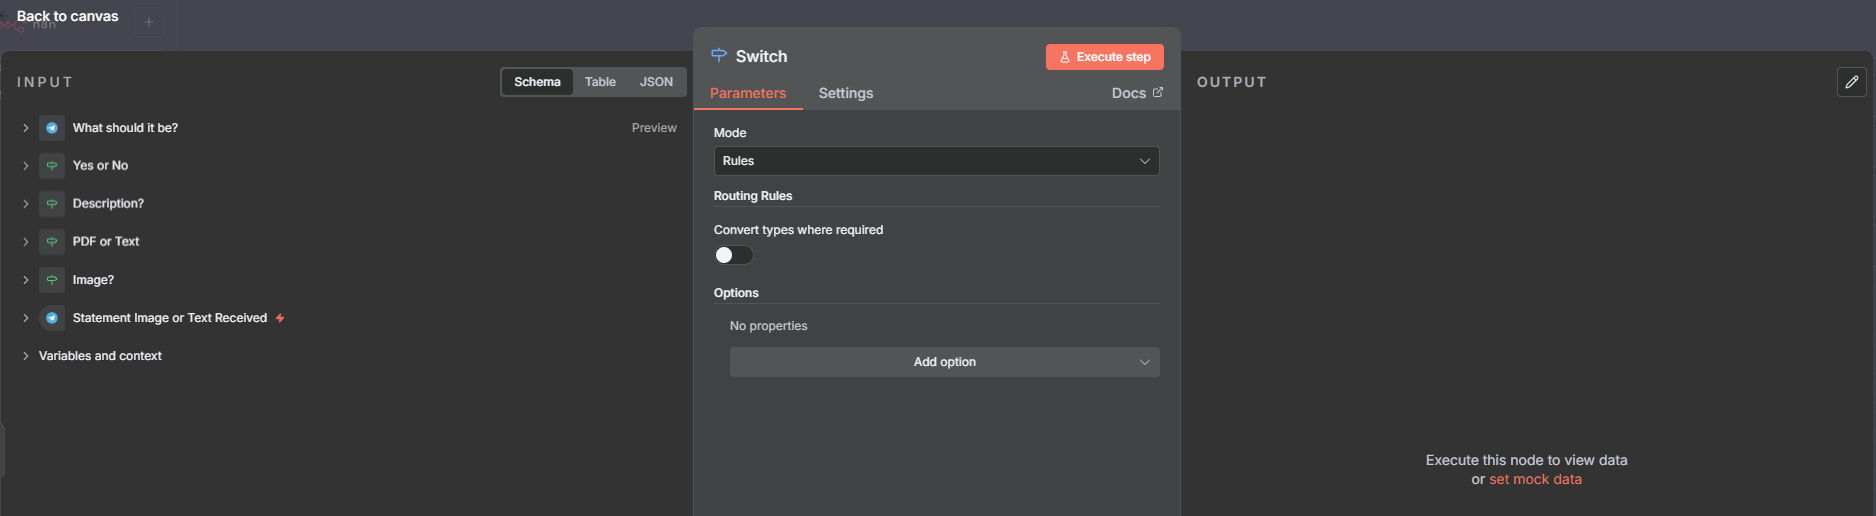1876x516 pixels.
Task: Click the Telegram icon beside What should it be?
Action: 52,128
